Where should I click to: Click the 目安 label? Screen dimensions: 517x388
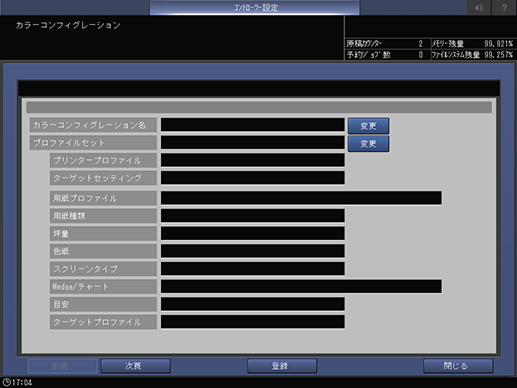(x=103, y=304)
